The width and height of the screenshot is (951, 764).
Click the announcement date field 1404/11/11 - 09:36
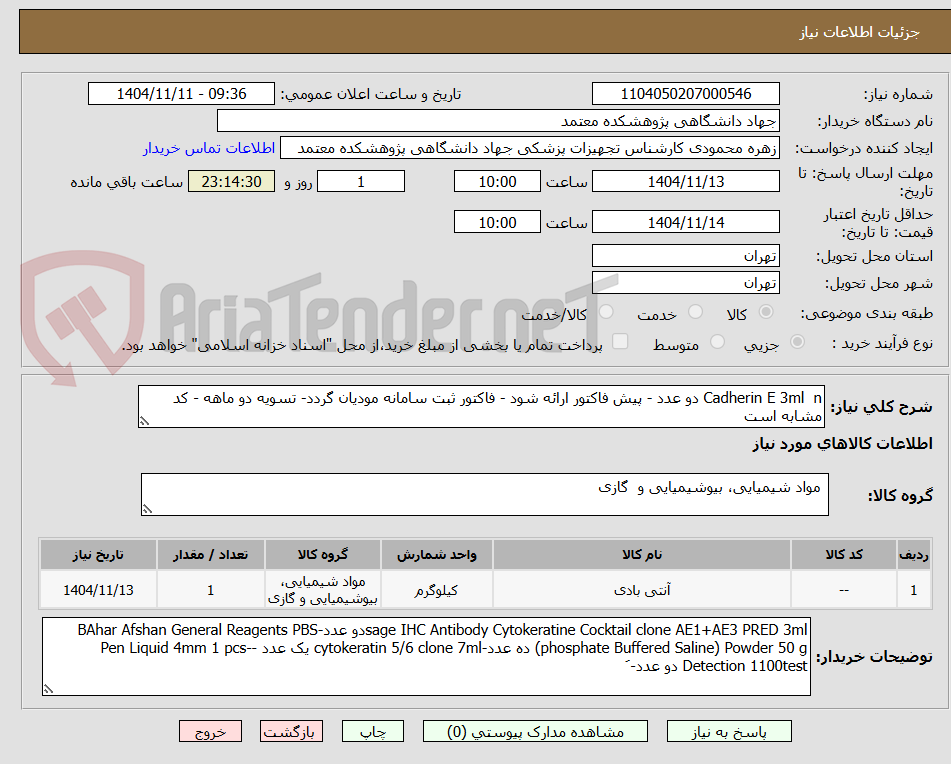(x=181, y=94)
